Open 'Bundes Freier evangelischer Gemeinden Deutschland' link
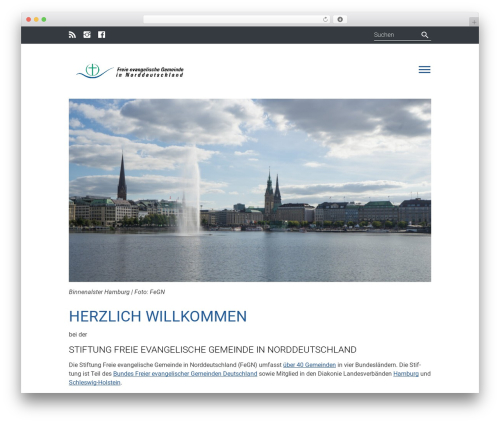This screenshot has width=500, height=423. tap(185, 374)
